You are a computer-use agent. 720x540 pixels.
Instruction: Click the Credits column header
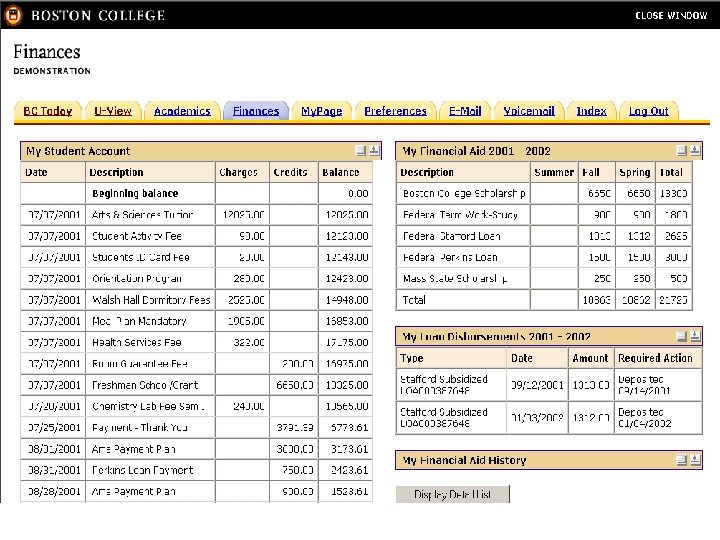(293, 172)
